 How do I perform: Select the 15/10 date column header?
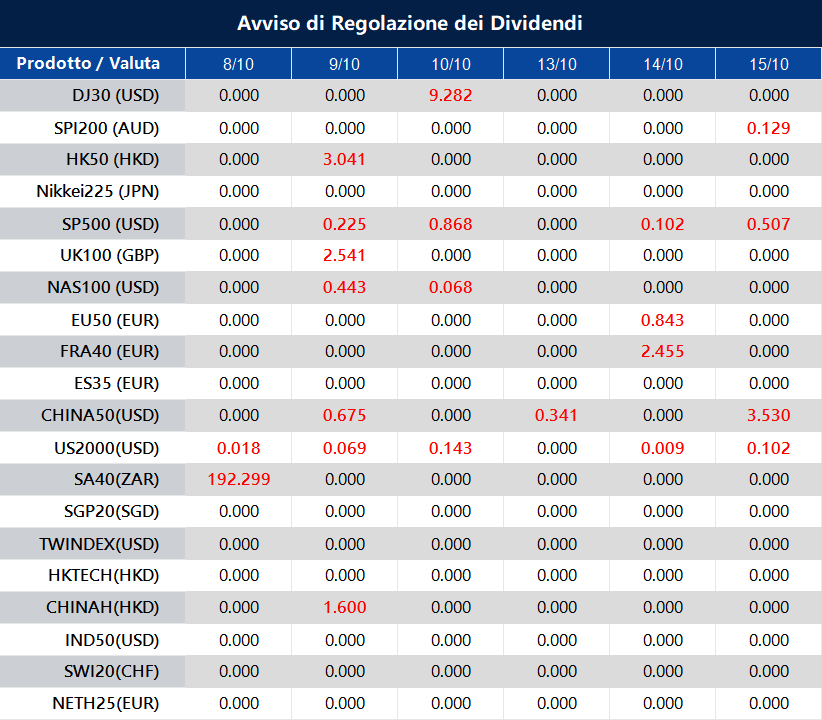[x=768, y=64]
